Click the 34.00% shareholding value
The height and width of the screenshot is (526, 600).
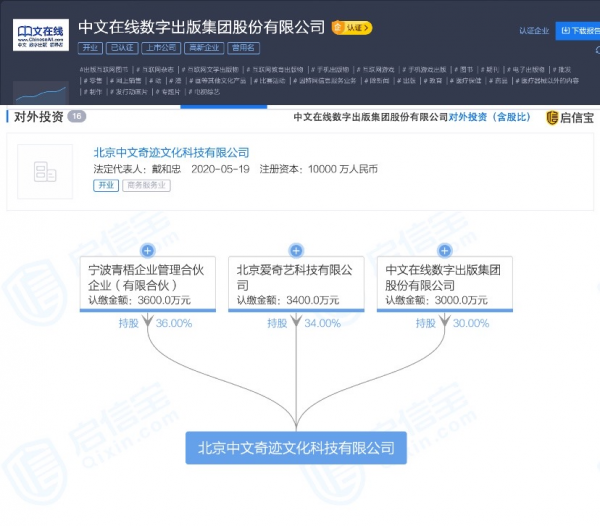(x=323, y=323)
